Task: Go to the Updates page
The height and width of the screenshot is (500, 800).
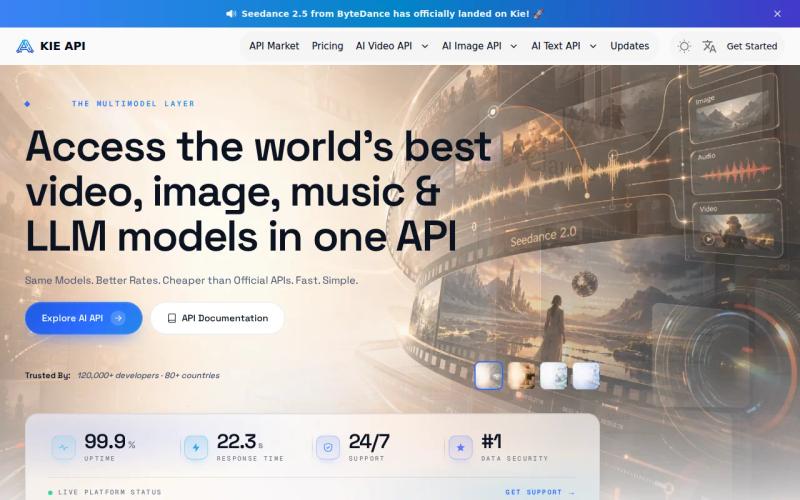Action: pos(630,46)
